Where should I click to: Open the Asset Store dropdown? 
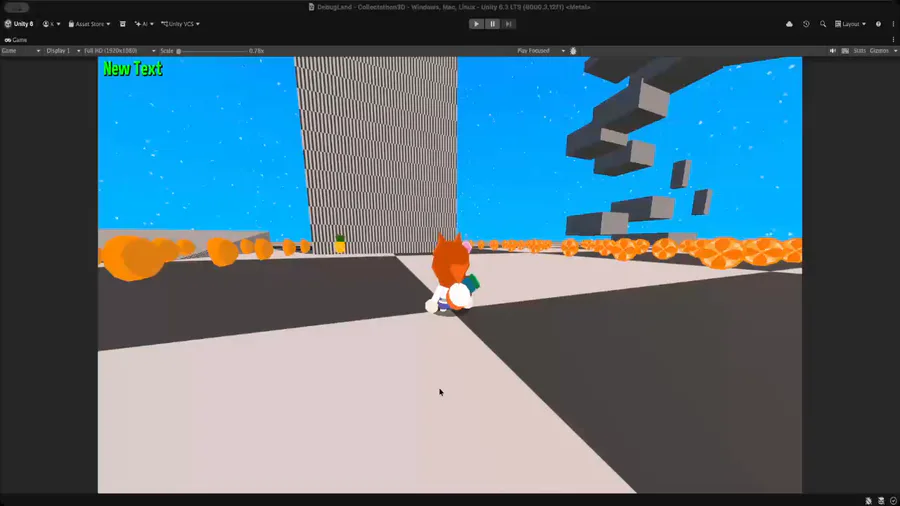[x=89, y=24]
